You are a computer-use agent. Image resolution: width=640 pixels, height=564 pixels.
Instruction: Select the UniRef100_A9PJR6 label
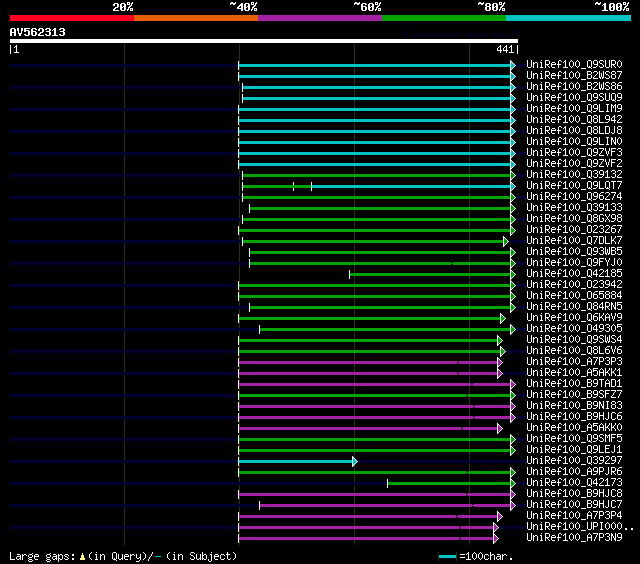pos(574,472)
